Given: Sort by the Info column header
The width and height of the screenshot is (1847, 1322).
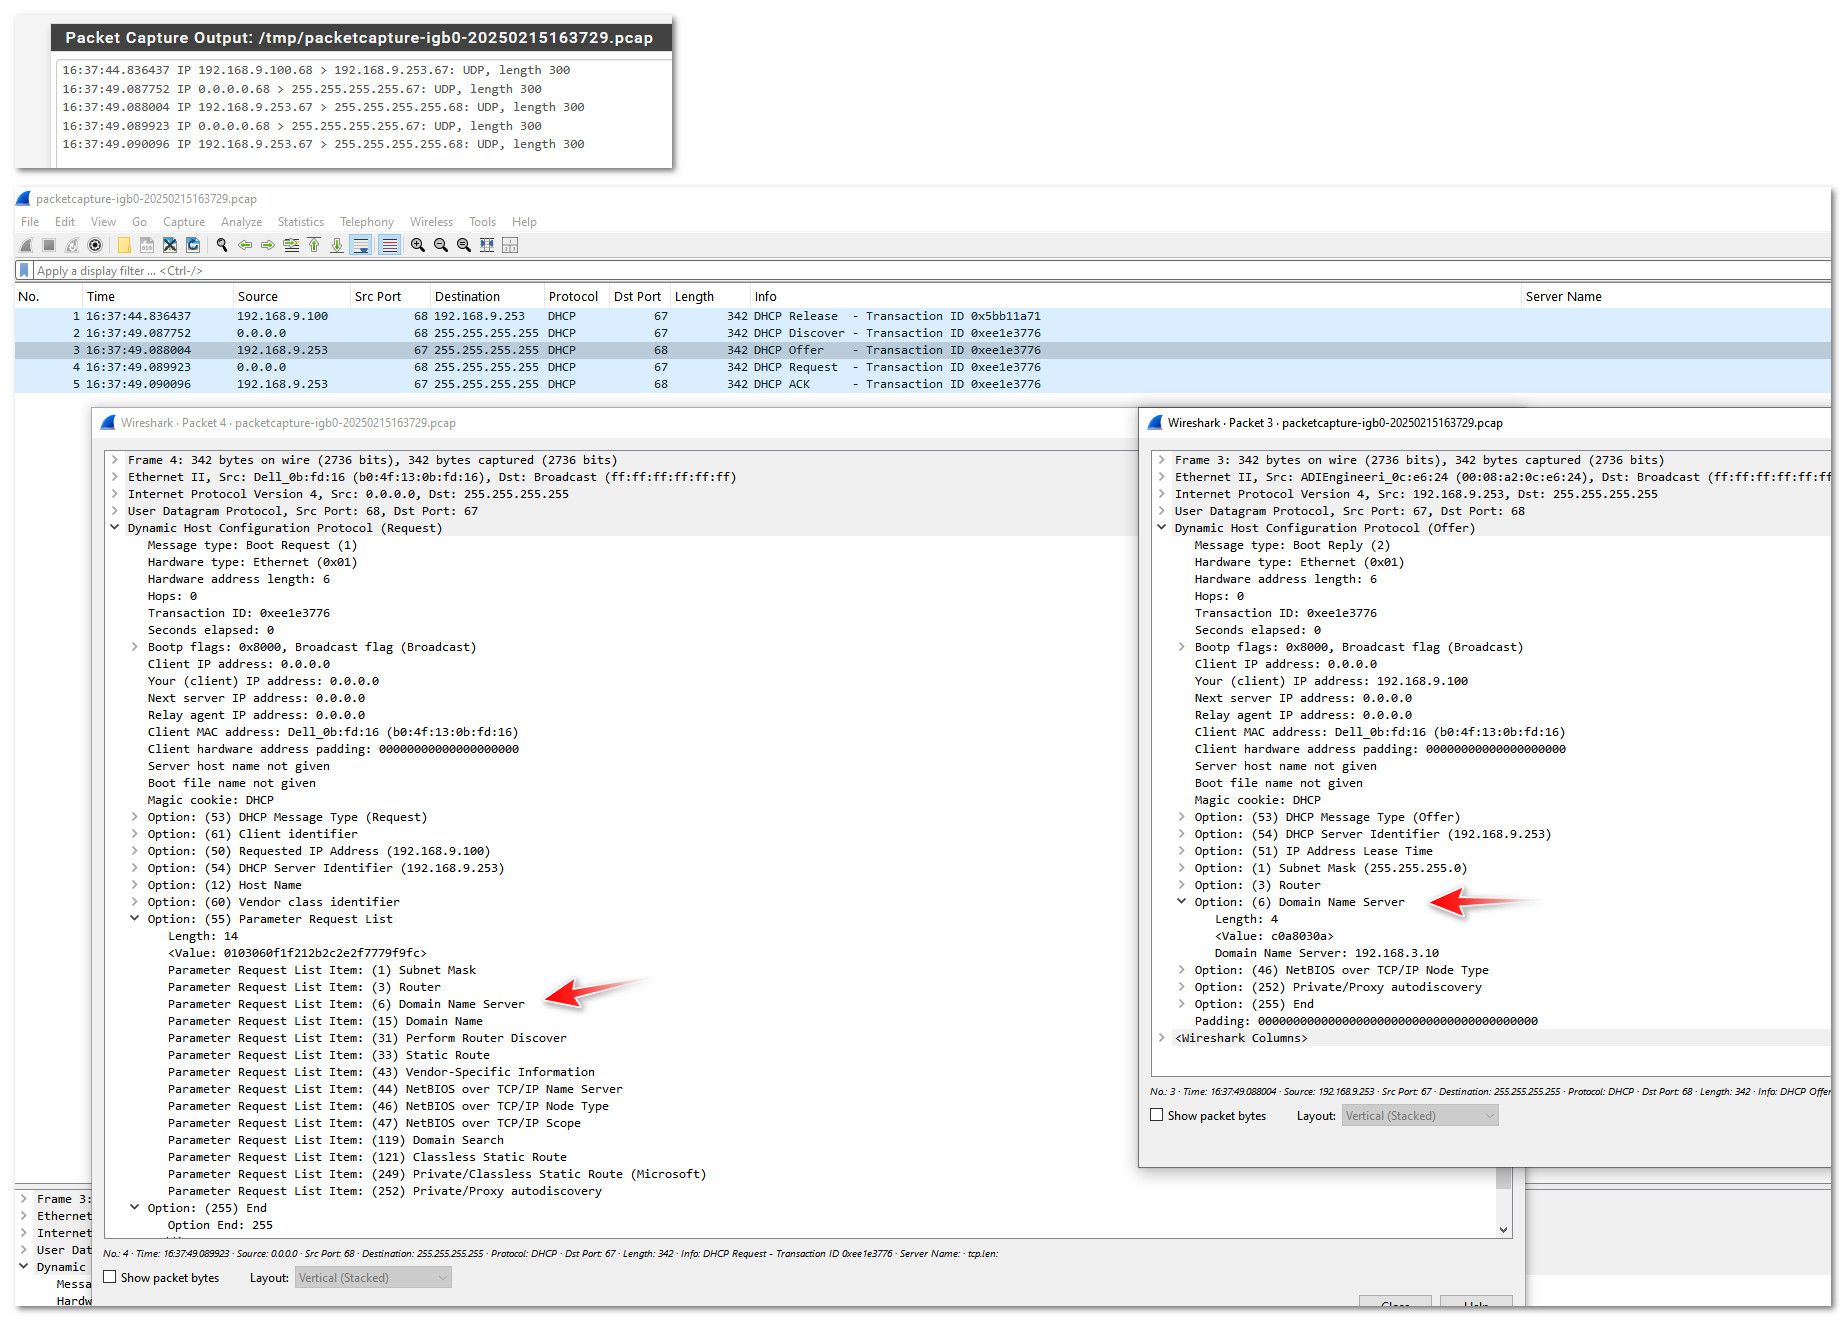Looking at the screenshot, I should [1134, 297].
